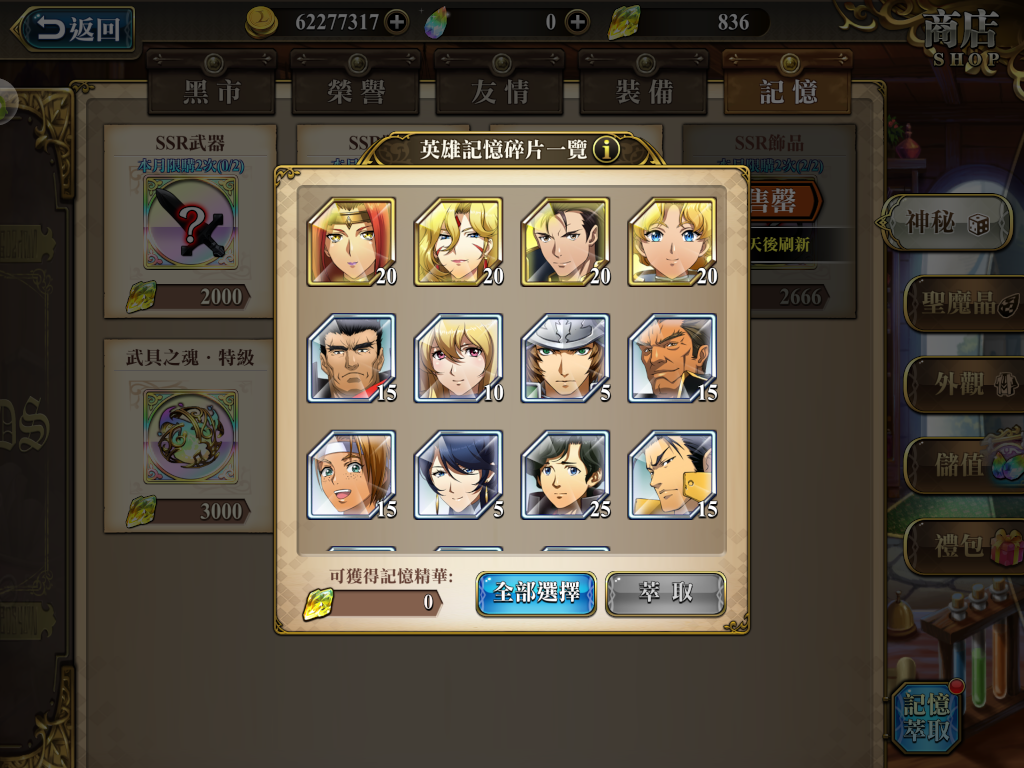Screen dimensions: 1024x768
Task: Click the 全部選擇 button
Action: pos(536,593)
